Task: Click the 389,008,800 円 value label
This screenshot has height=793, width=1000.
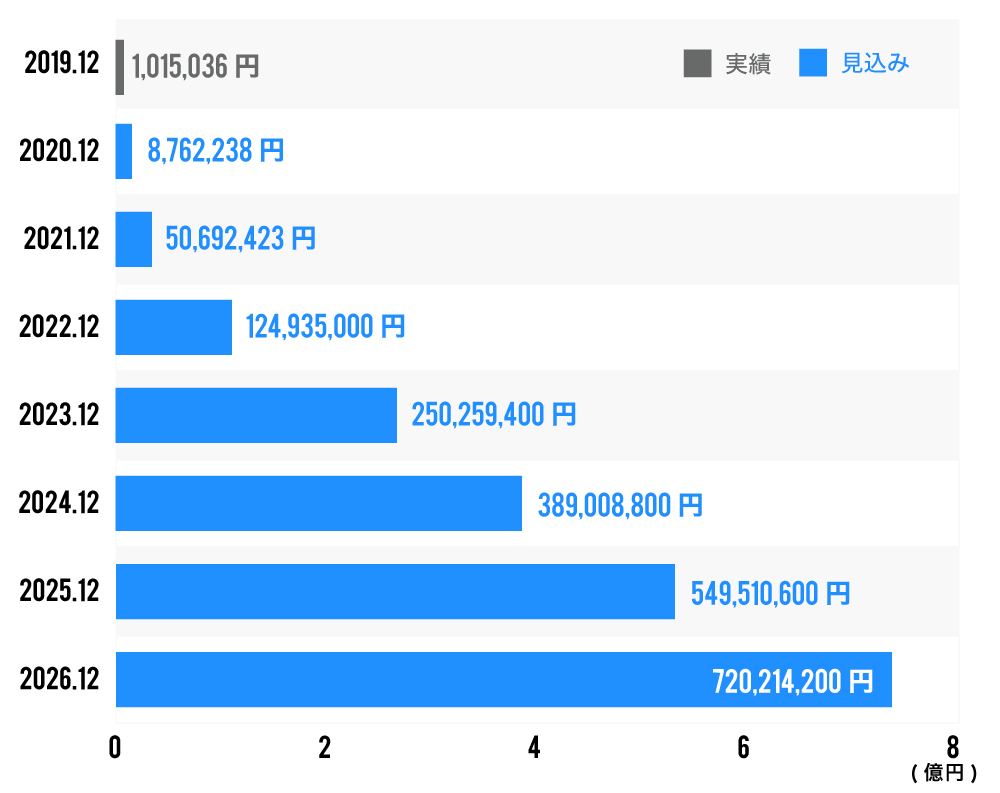Action: (620, 505)
